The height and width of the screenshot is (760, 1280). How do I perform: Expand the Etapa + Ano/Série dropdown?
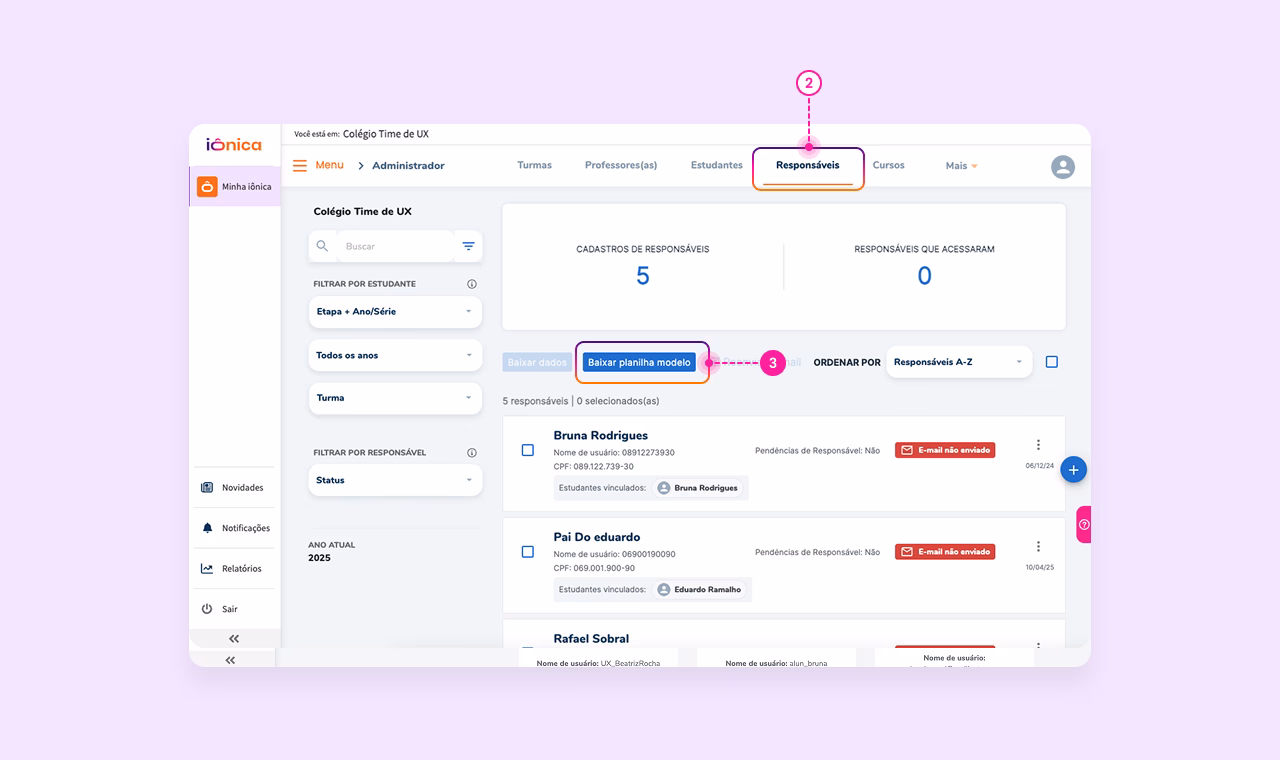click(x=395, y=312)
